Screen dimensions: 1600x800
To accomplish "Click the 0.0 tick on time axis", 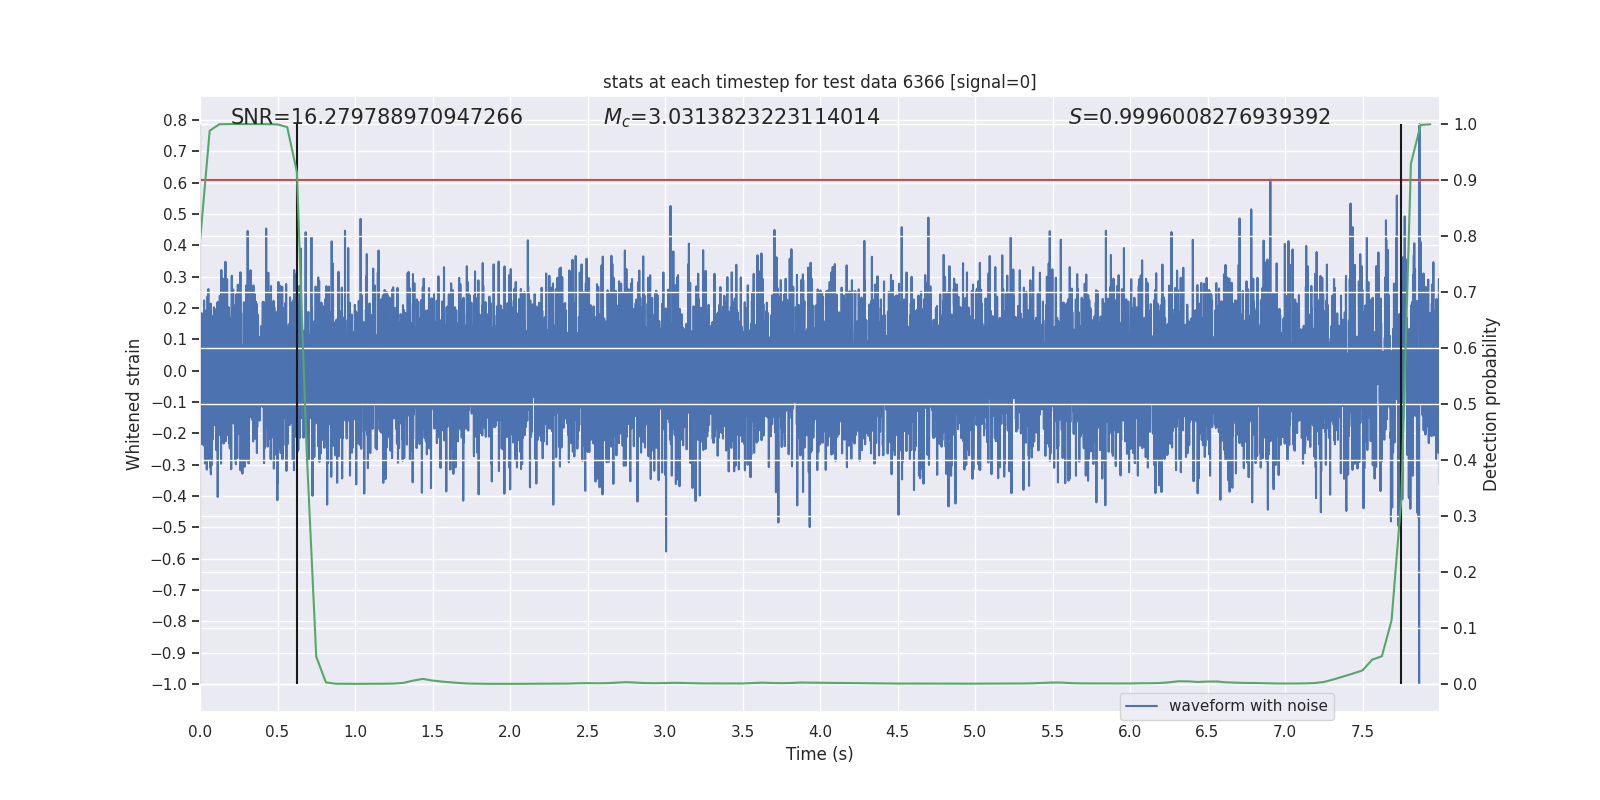I will pyautogui.click(x=200, y=731).
